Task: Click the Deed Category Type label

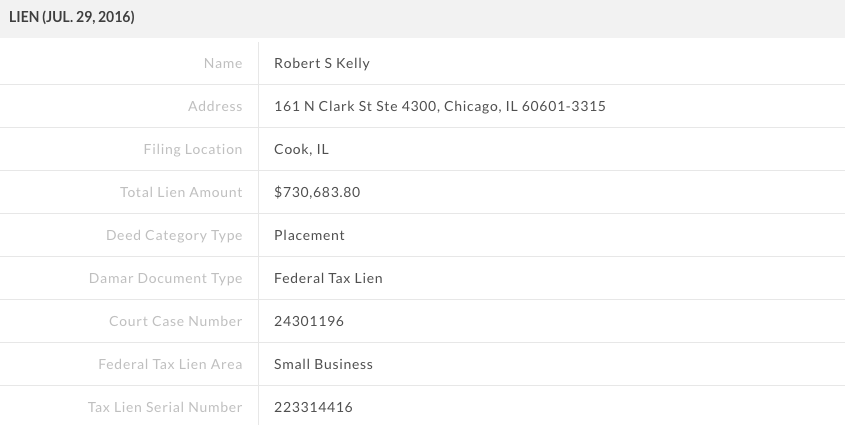Action: (x=174, y=235)
